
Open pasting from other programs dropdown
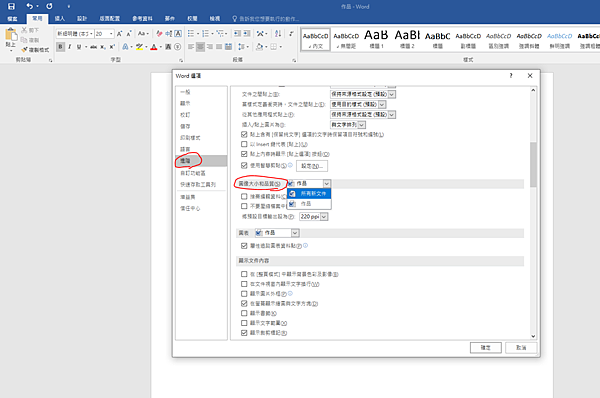[363, 114]
